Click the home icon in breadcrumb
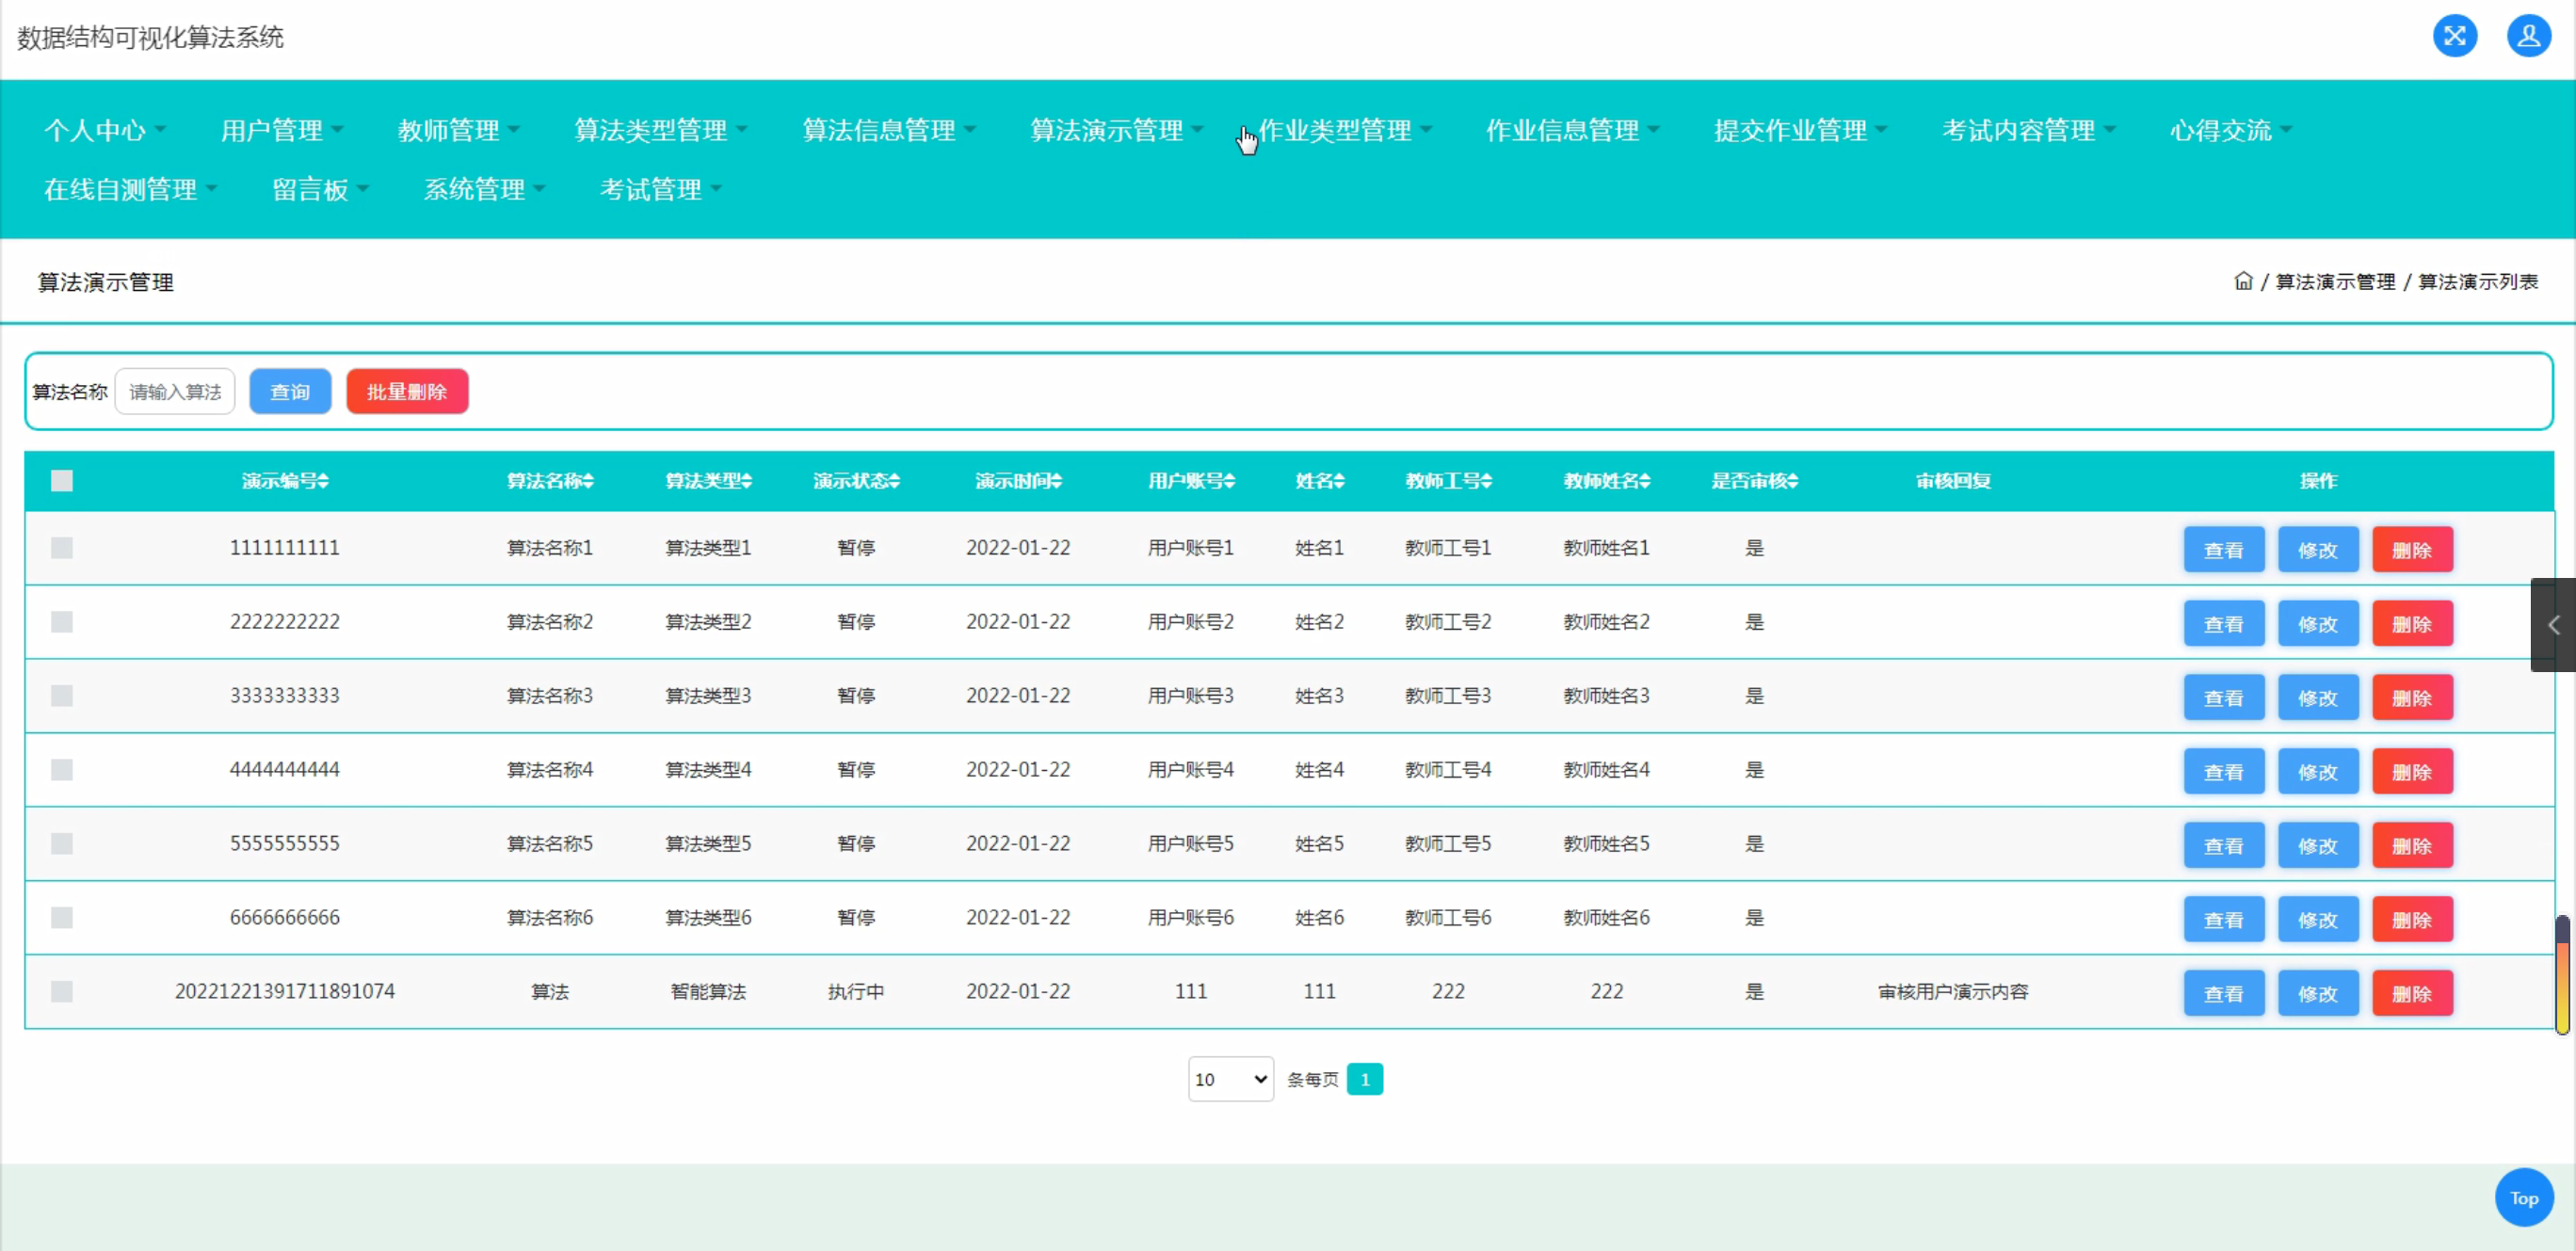Viewport: 2576px width, 1251px height. click(2243, 281)
